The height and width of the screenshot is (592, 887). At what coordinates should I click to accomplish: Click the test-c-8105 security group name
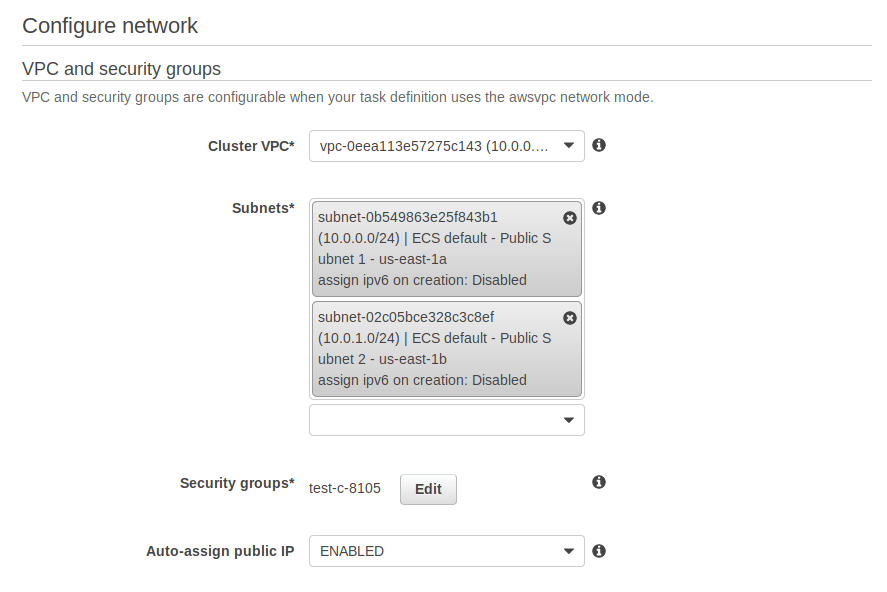(345, 489)
